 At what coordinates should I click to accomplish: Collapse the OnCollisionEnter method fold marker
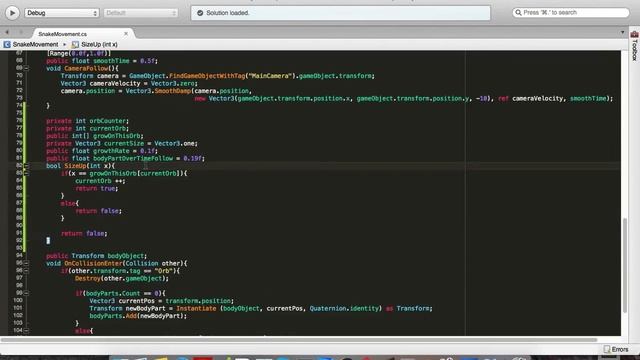pyautogui.click(x=26, y=264)
